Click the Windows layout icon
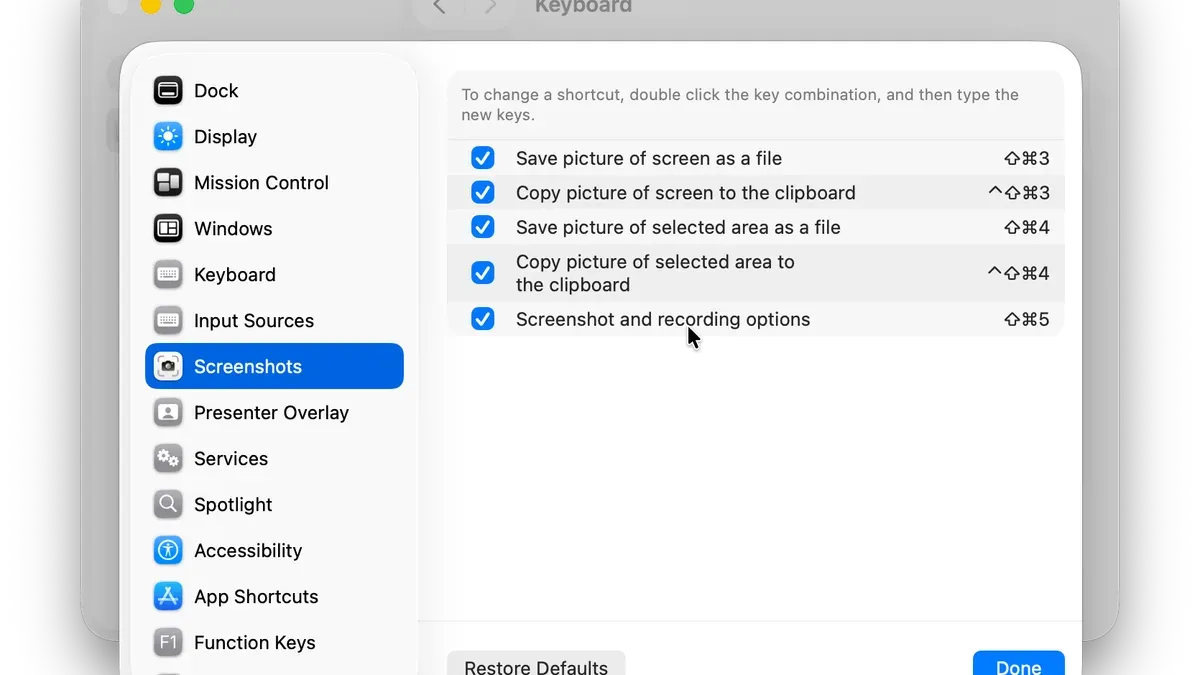 (x=168, y=229)
